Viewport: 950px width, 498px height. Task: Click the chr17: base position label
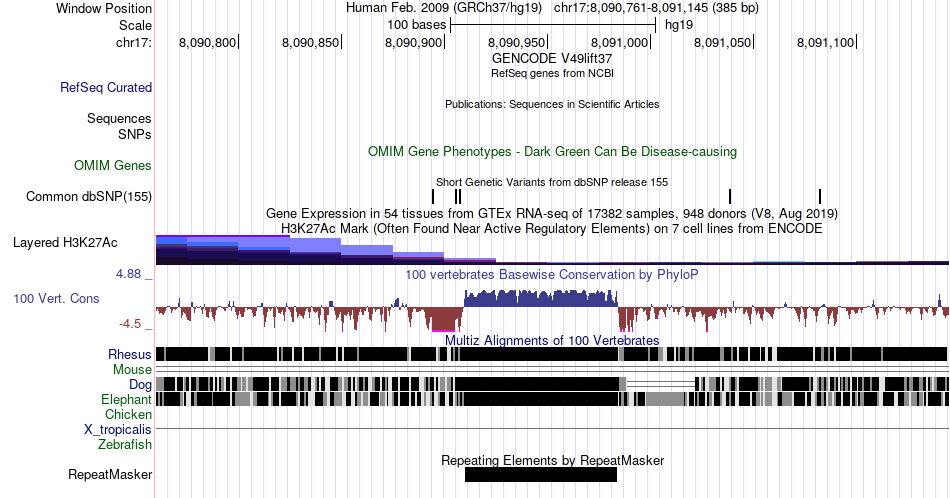(x=134, y=42)
